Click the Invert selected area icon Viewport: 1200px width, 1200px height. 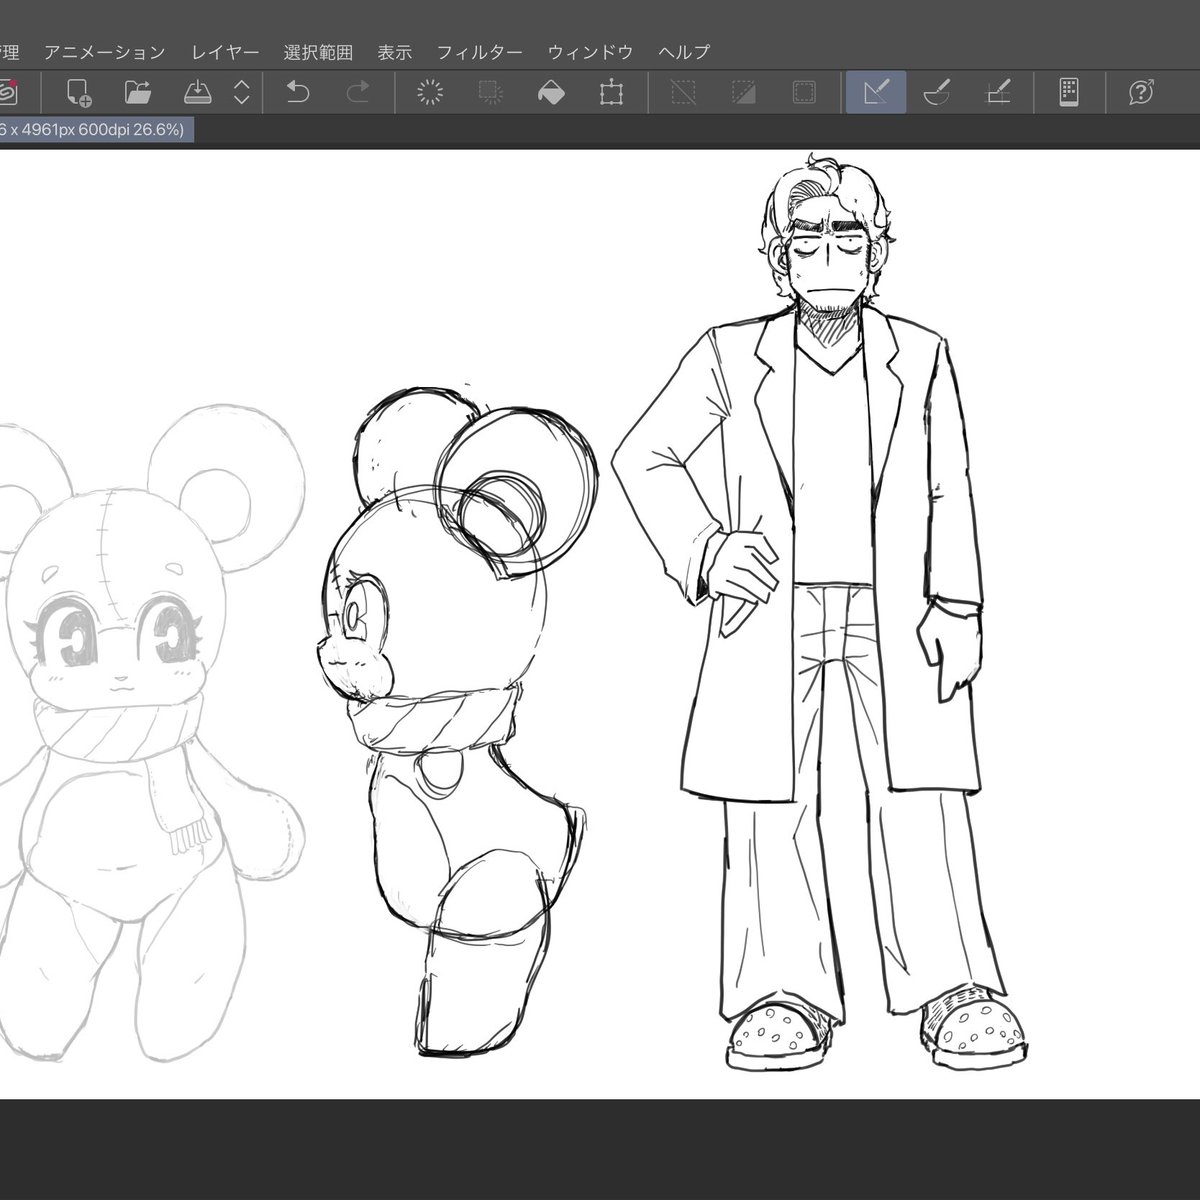[743, 93]
